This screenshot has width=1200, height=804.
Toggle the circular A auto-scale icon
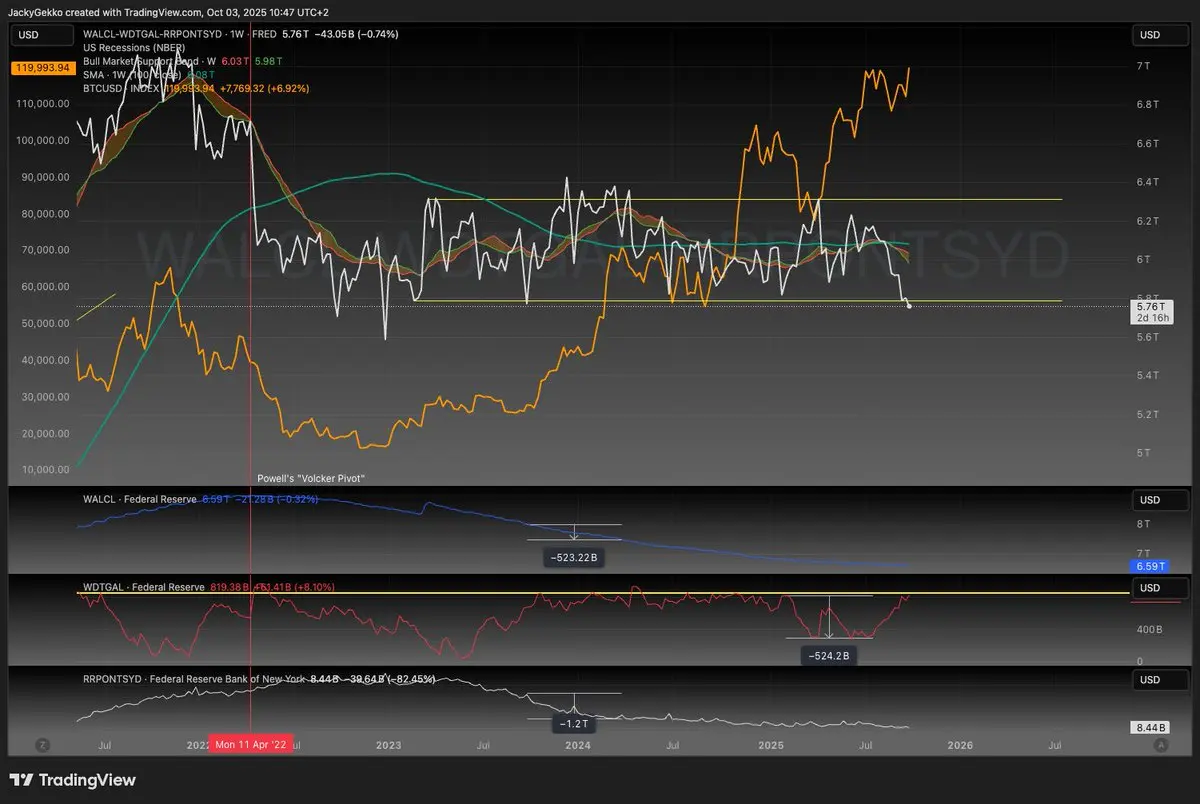tap(1160, 745)
